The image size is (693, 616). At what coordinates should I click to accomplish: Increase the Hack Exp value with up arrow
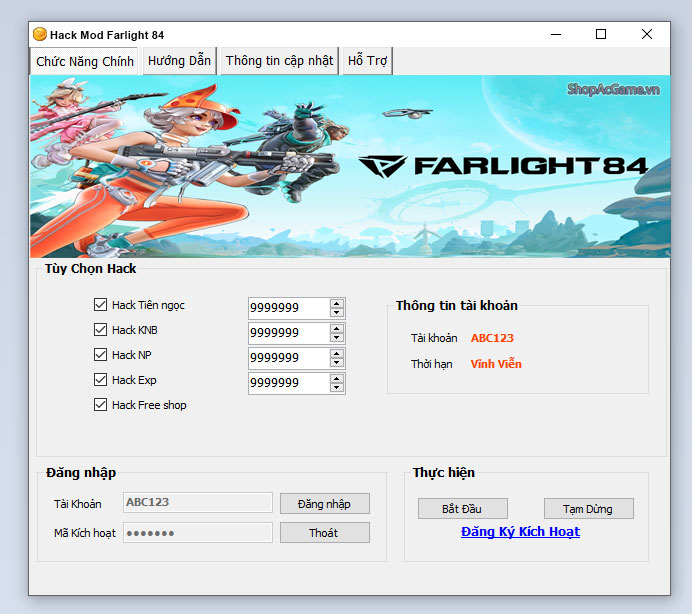click(336, 378)
